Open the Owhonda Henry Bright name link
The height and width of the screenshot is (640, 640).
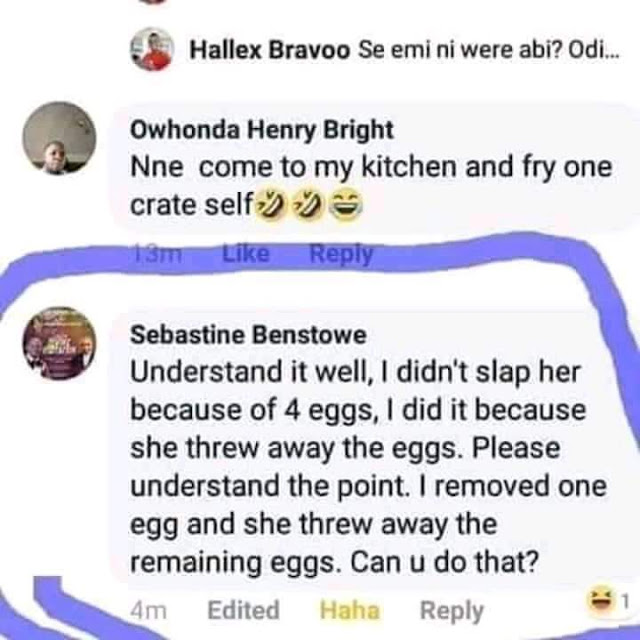point(262,130)
